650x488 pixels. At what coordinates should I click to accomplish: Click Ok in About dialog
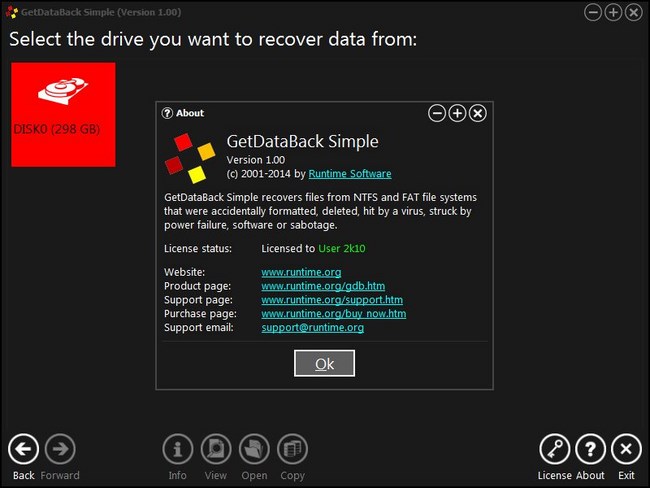[x=324, y=364]
